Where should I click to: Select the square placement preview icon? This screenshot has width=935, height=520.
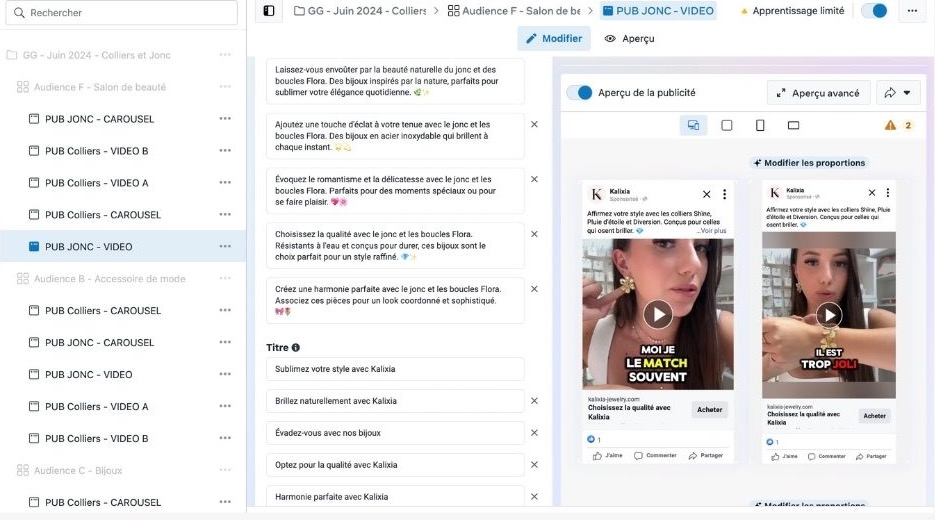click(x=727, y=125)
